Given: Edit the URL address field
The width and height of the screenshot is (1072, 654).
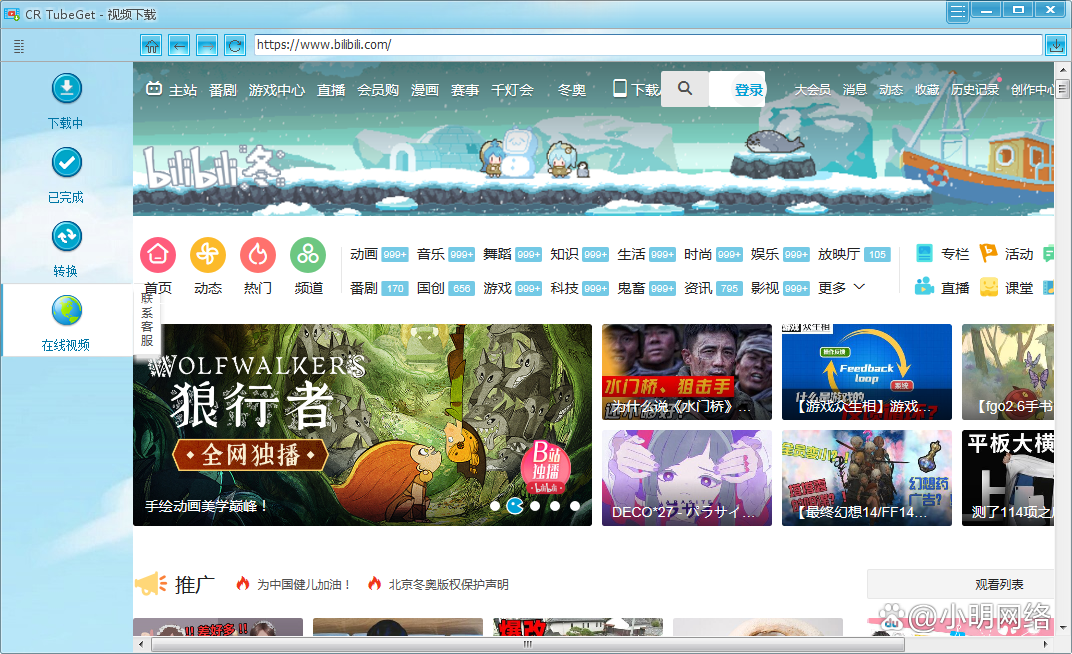Looking at the screenshot, I should point(647,45).
